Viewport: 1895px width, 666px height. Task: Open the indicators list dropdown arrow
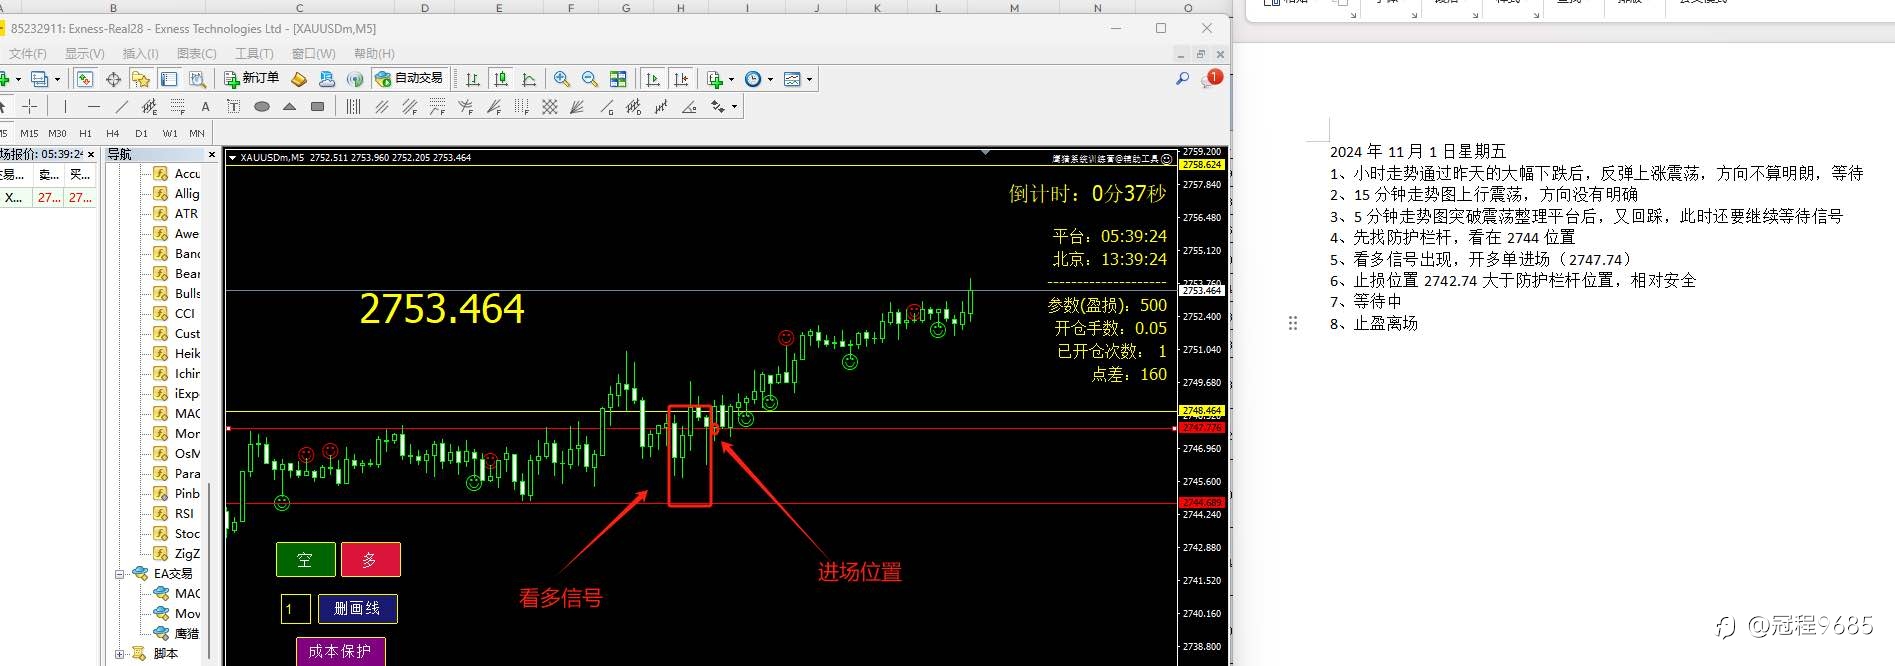tap(731, 79)
